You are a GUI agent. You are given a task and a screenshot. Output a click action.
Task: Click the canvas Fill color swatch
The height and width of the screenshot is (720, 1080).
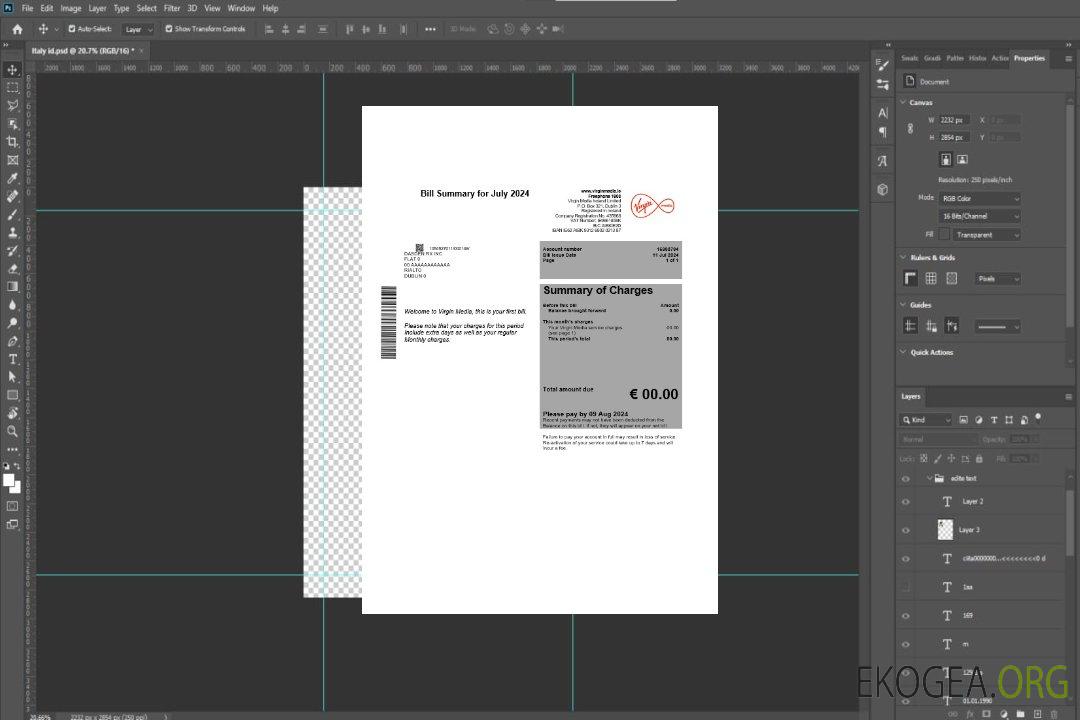coord(944,235)
